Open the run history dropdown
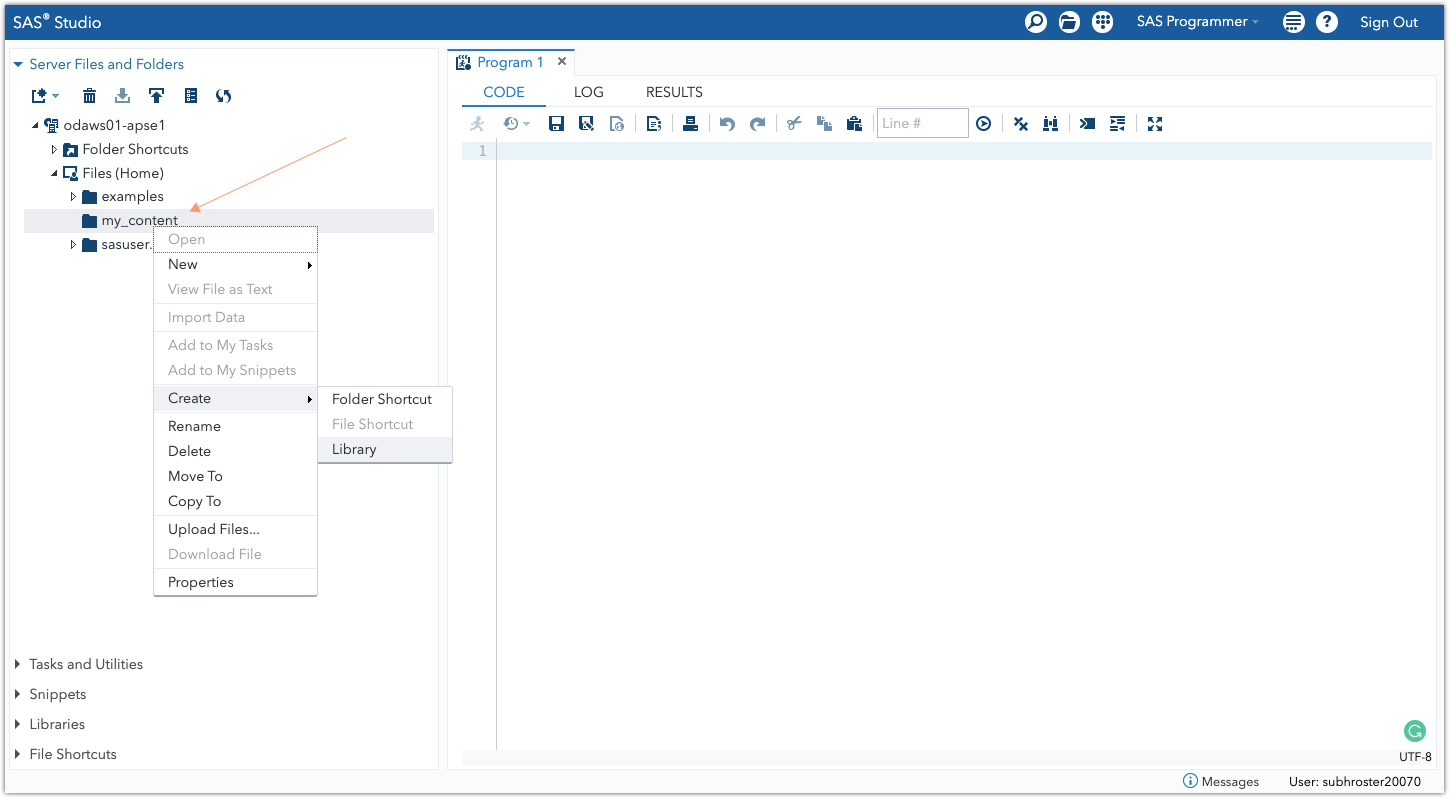 tap(516, 124)
